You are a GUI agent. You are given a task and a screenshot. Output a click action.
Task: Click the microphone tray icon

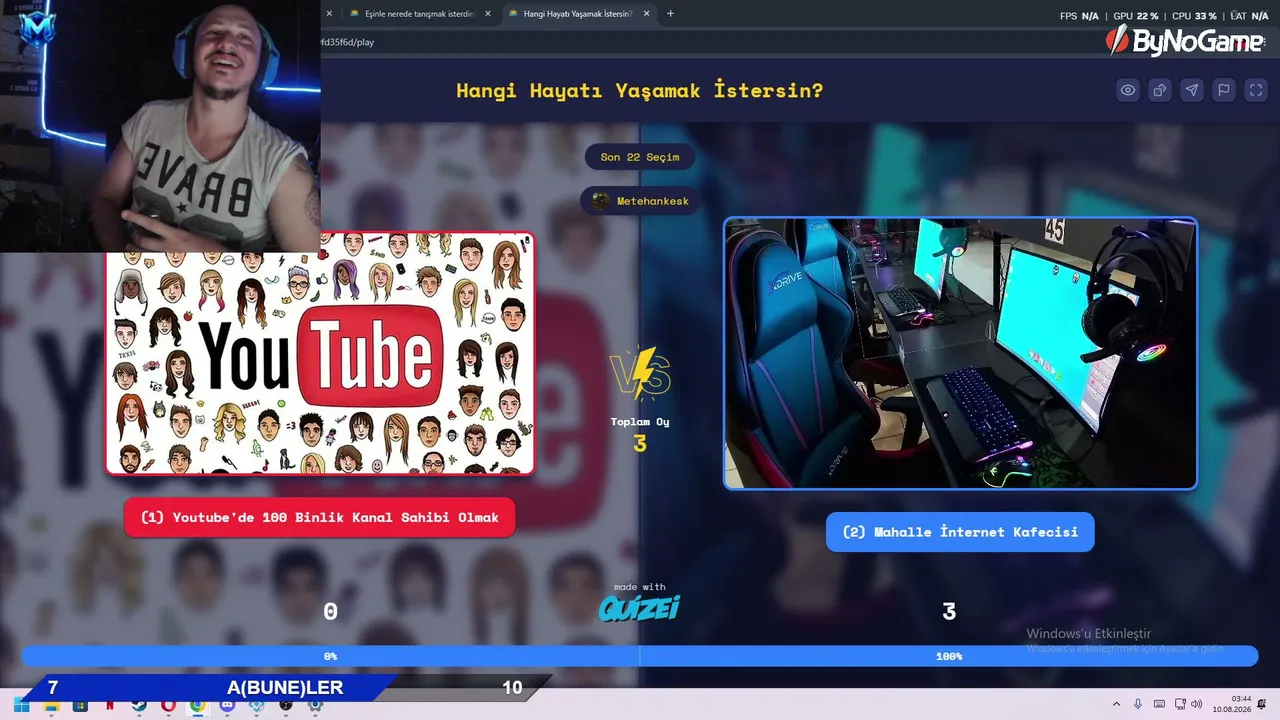pos(1138,704)
